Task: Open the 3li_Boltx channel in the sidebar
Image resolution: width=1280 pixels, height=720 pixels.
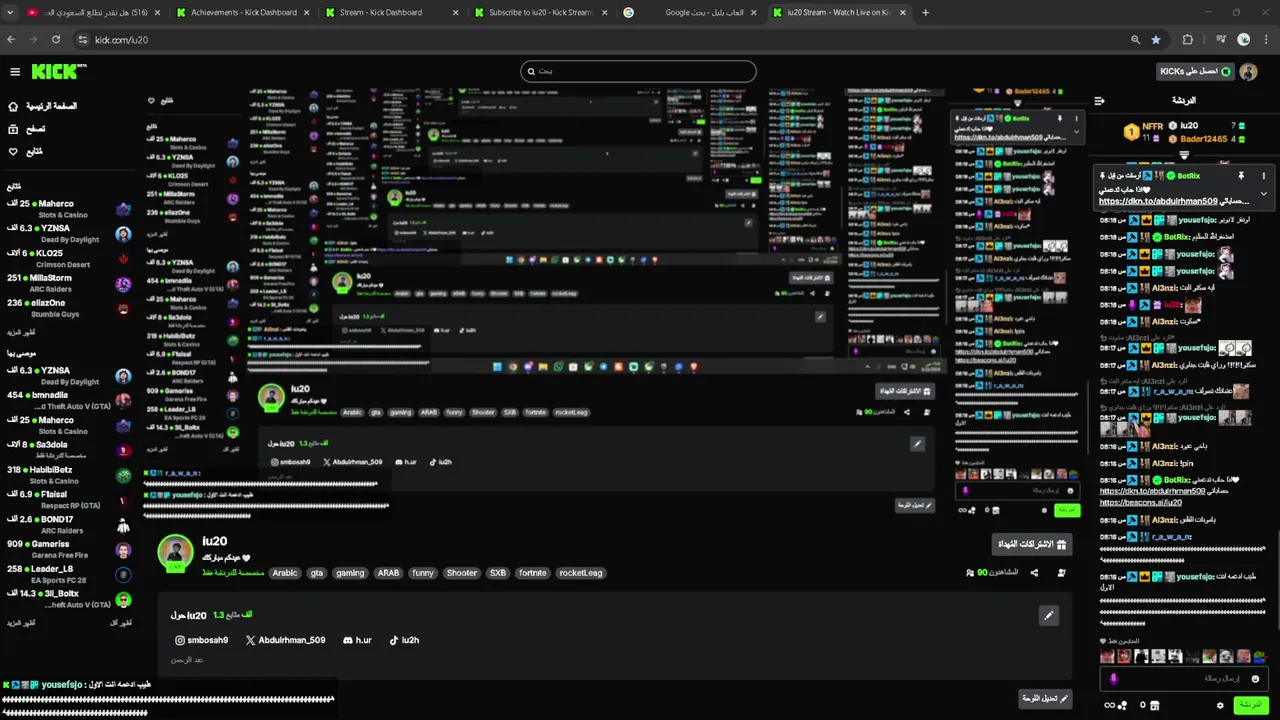Action: click(68, 598)
